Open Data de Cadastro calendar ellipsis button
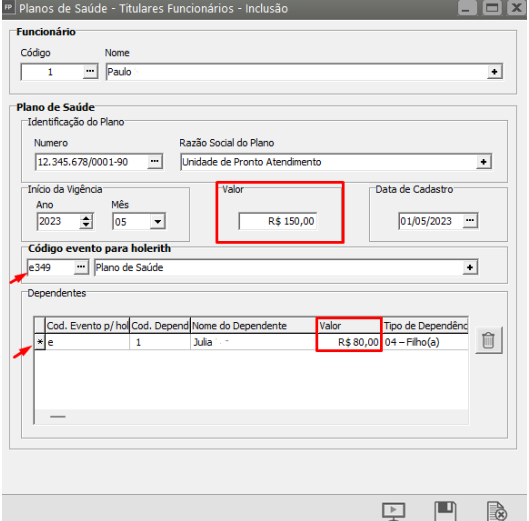This screenshot has width=529, height=521. point(470,221)
